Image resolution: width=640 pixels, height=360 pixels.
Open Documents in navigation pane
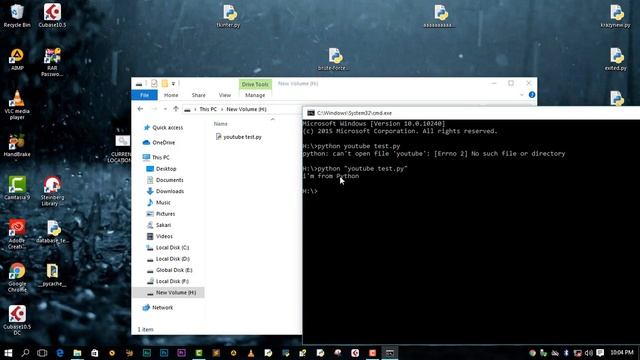pos(165,180)
